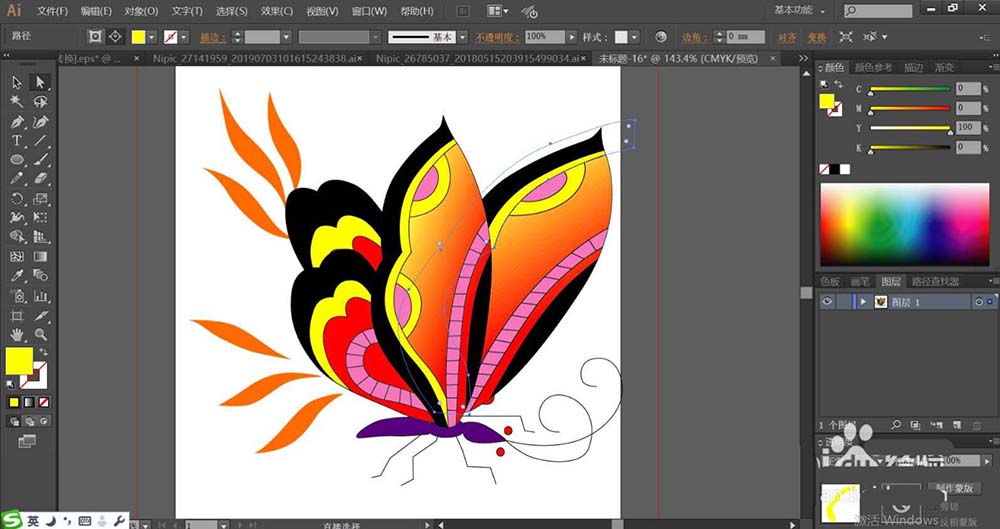The height and width of the screenshot is (529, 1000).
Task: Open arrange documents dropdown
Action: click(498, 11)
